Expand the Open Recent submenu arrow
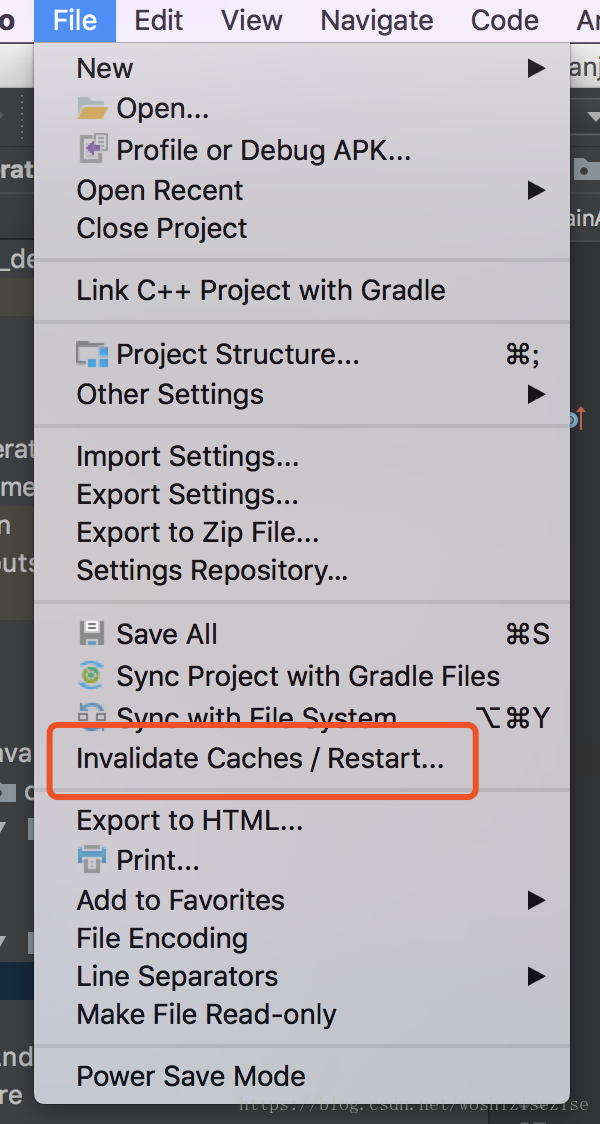600x1124 pixels. coord(536,190)
